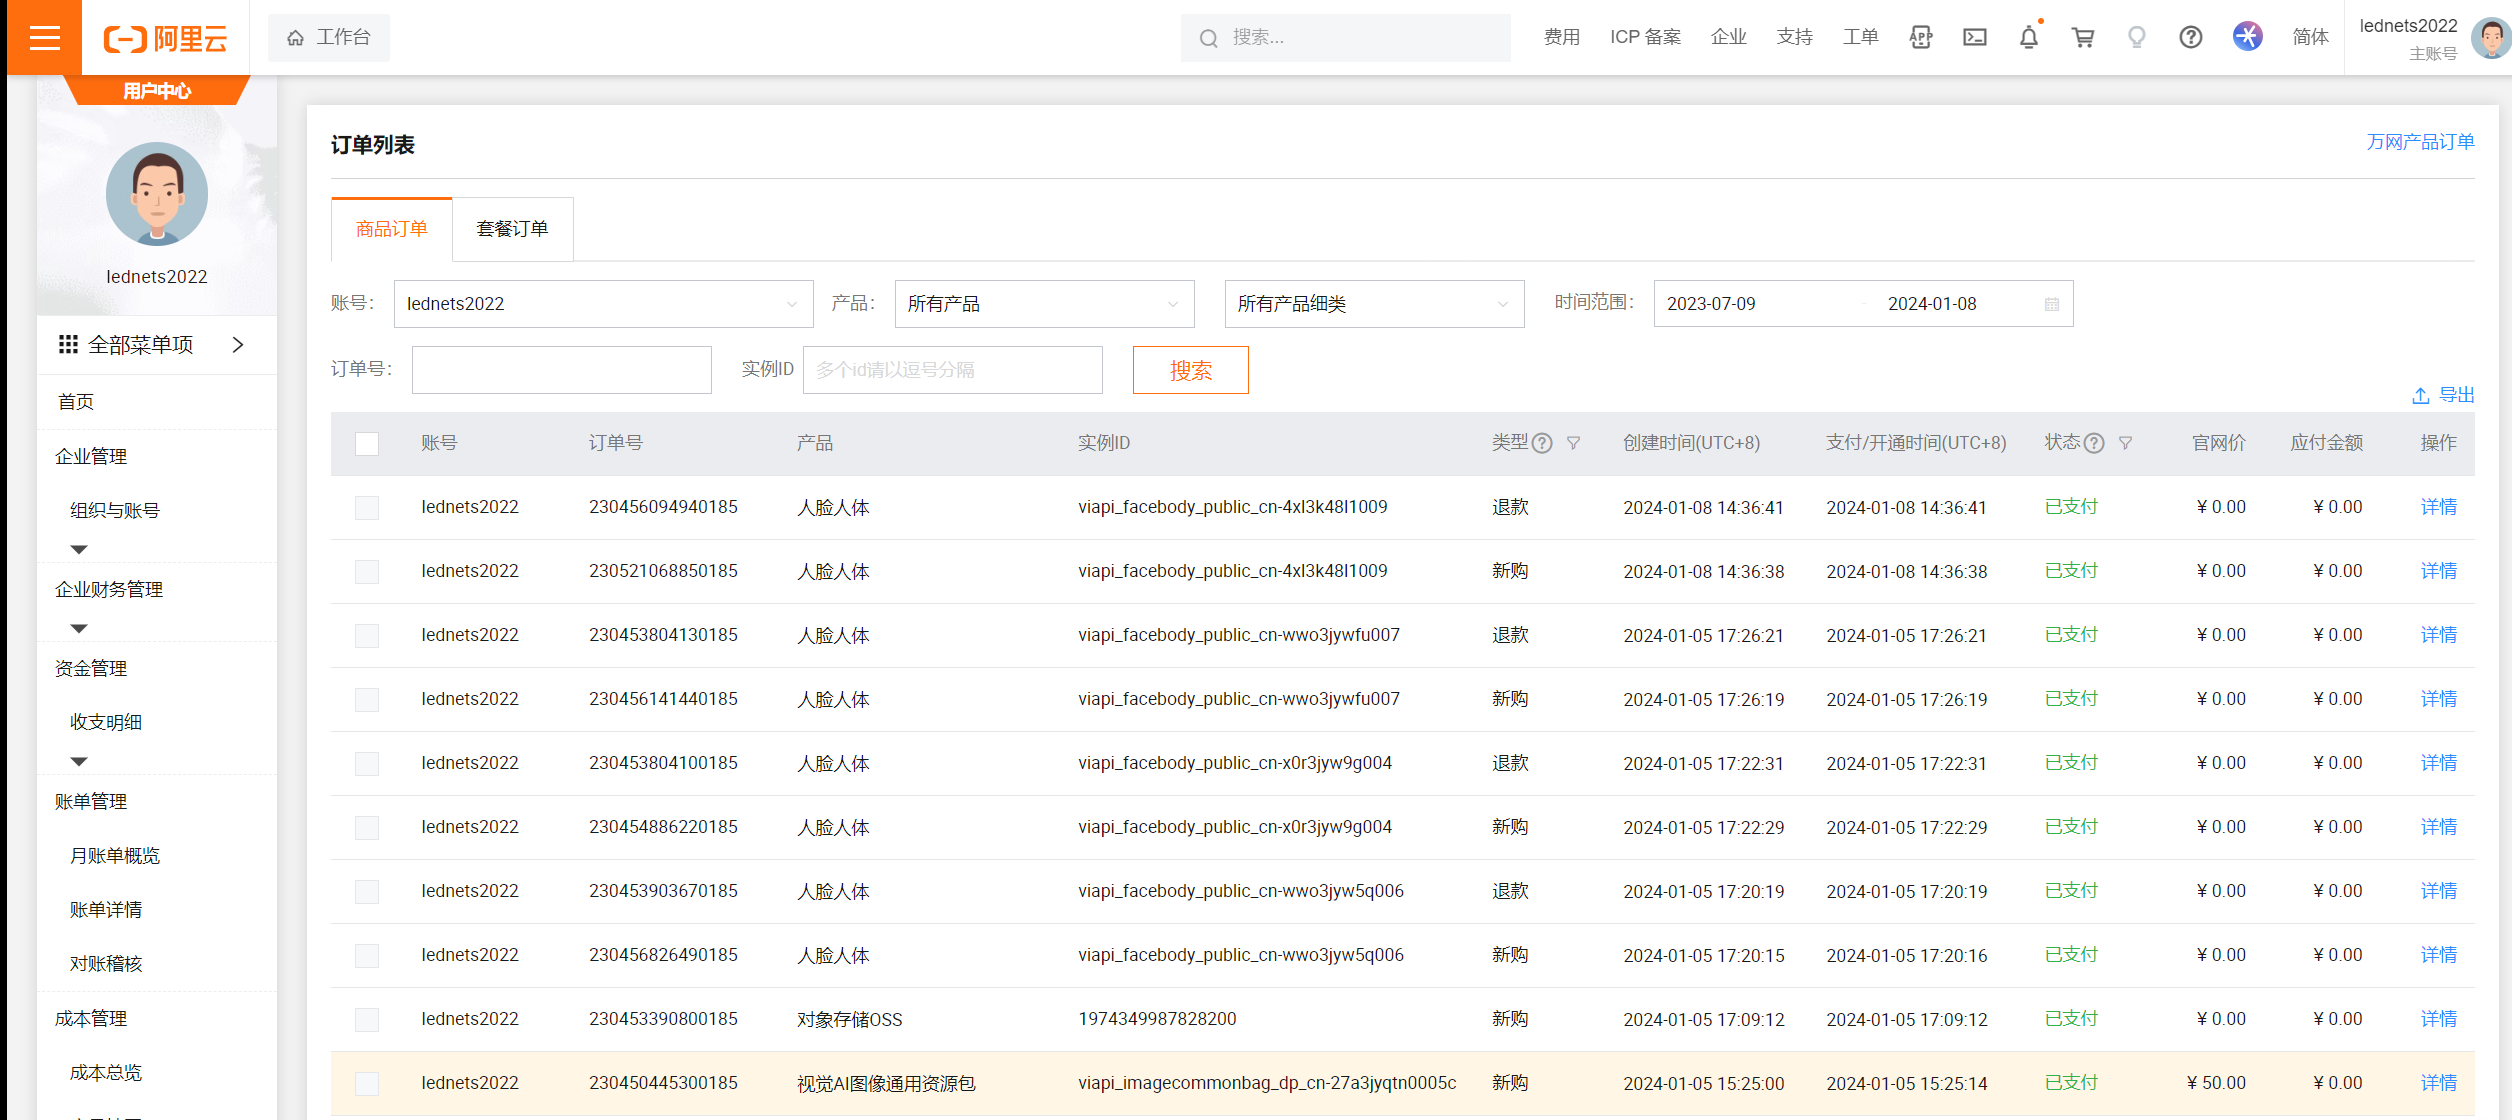Viewport: 2512px width, 1120px height.
Task: Open the API developer tools icon
Action: tap(1920, 38)
